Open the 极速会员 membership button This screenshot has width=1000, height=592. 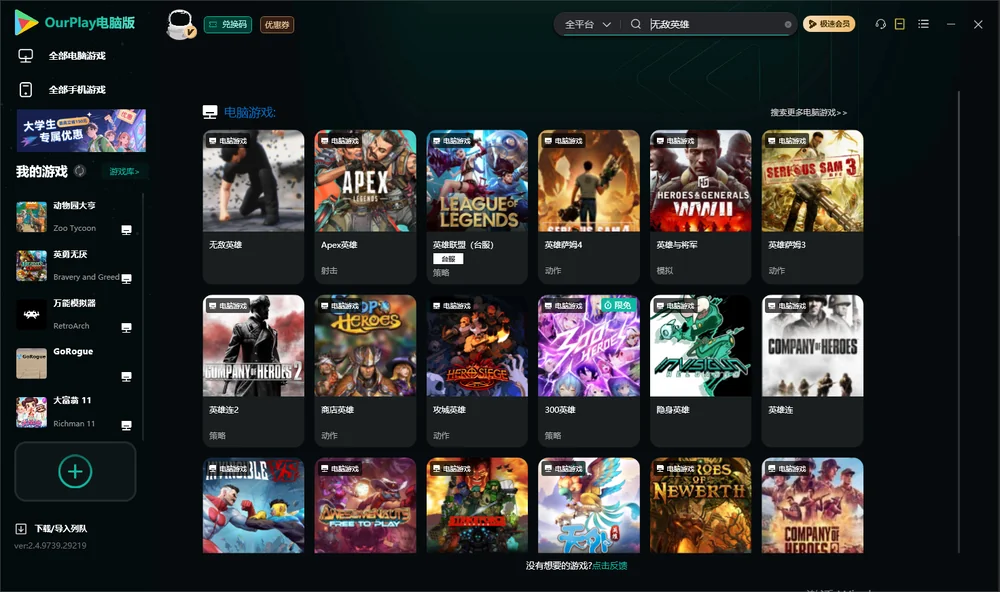pyautogui.click(x=829, y=24)
